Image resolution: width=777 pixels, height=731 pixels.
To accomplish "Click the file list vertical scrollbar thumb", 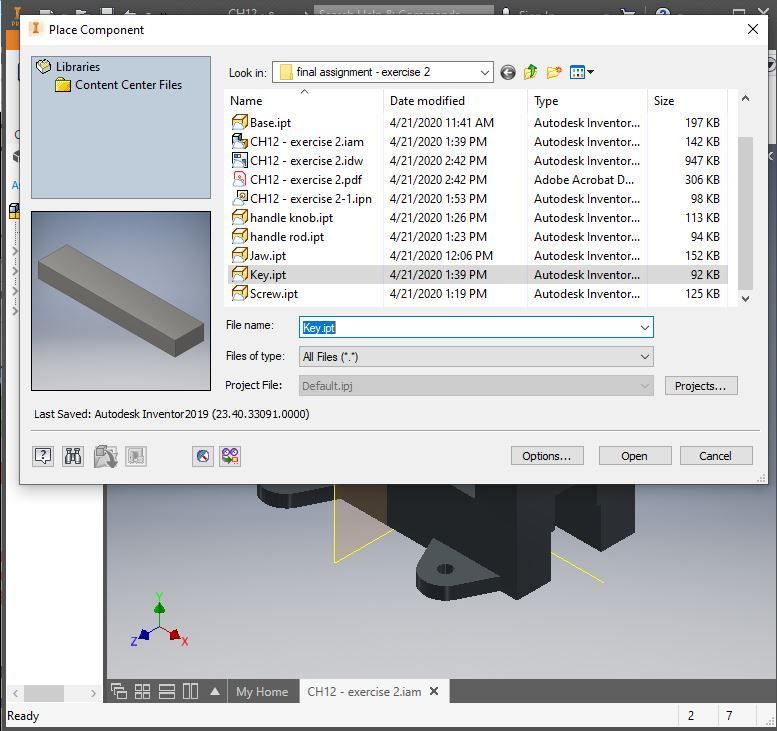I will (745, 213).
